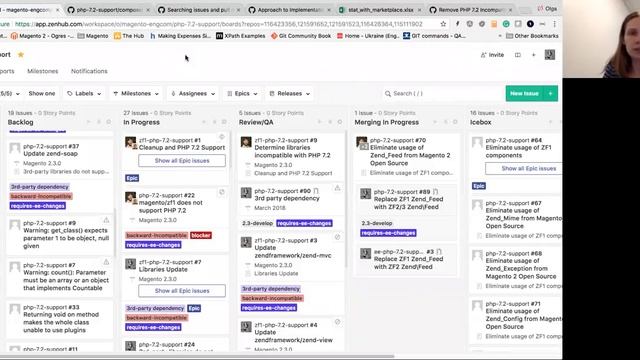The width and height of the screenshot is (640, 360).
Task: Click the black circle extension icon
Action: click(530, 24)
